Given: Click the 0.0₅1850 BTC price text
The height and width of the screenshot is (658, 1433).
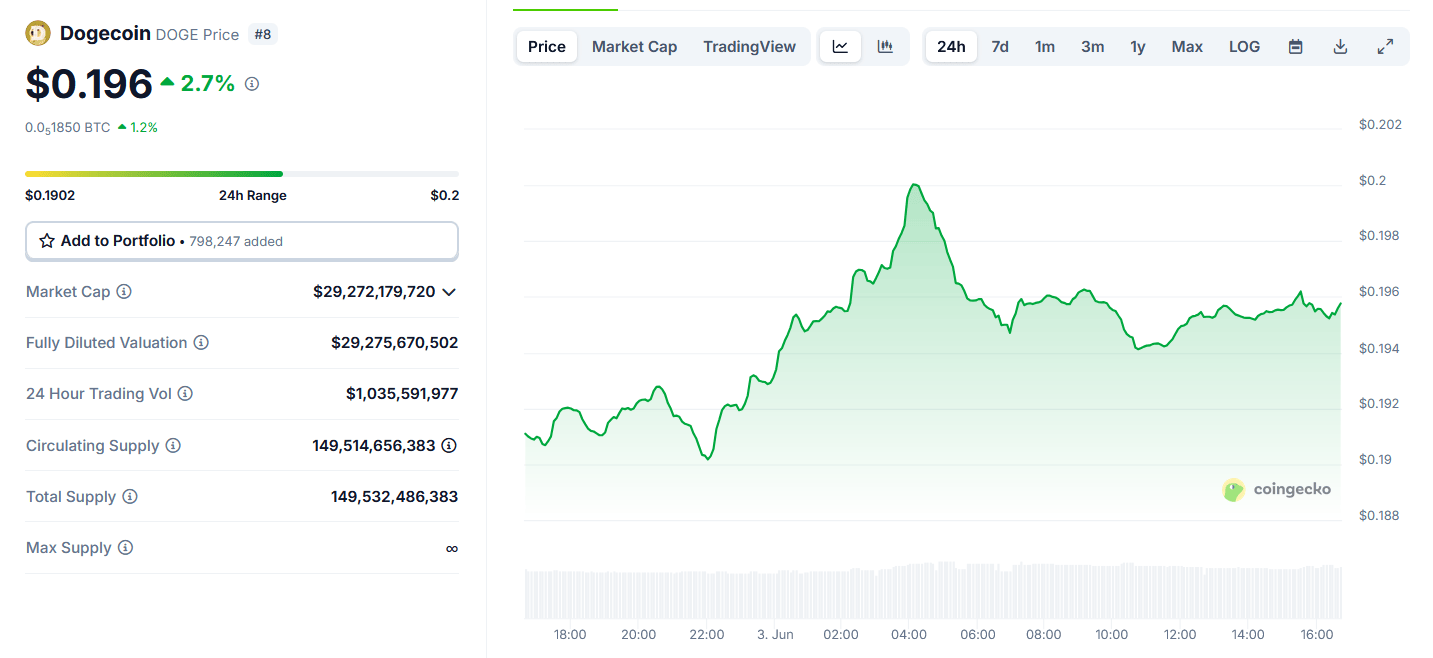Looking at the screenshot, I should [68, 128].
